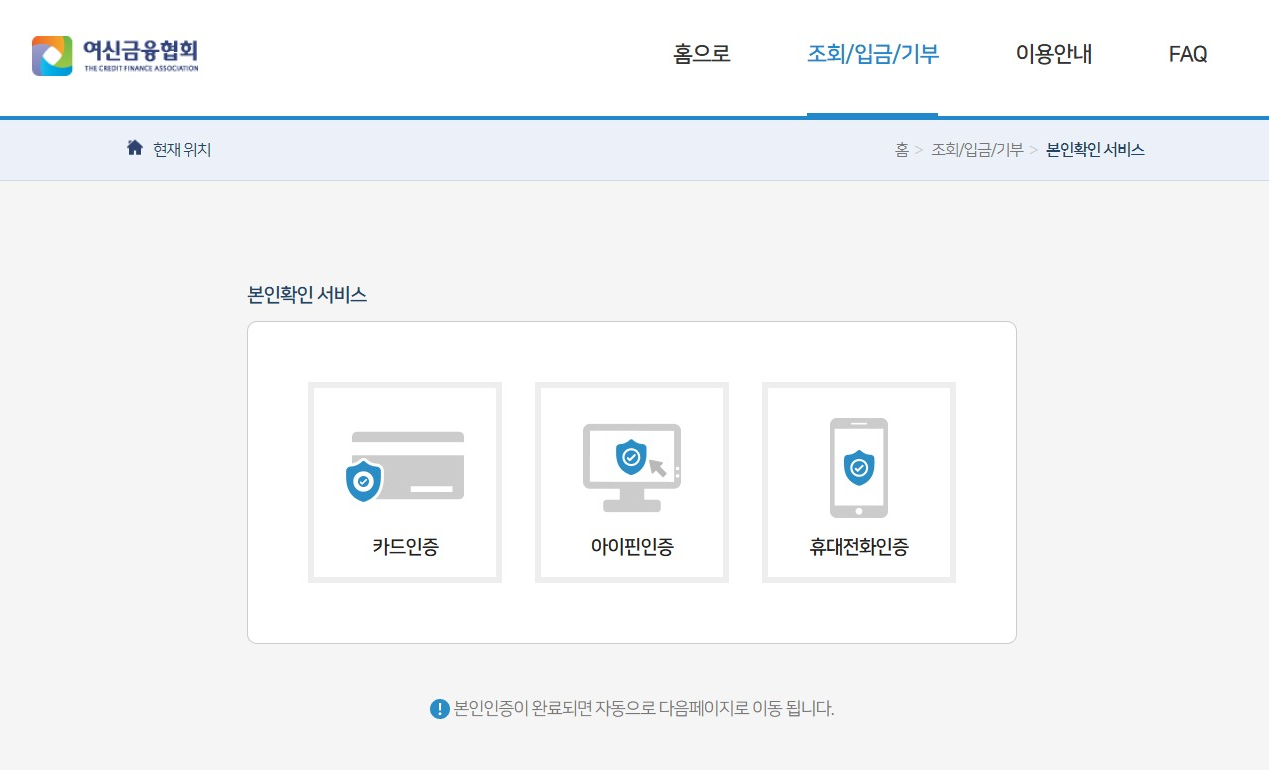This screenshot has height=770, width=1269.
Task: Click the 여신금융협회 logo
Action: [x=115, y=55]
